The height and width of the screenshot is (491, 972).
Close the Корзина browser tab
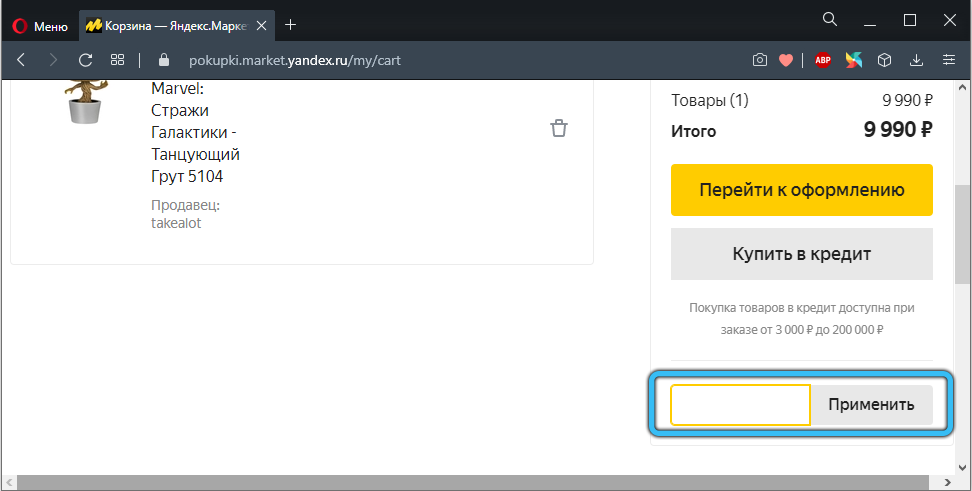click(x=262, y=26)
